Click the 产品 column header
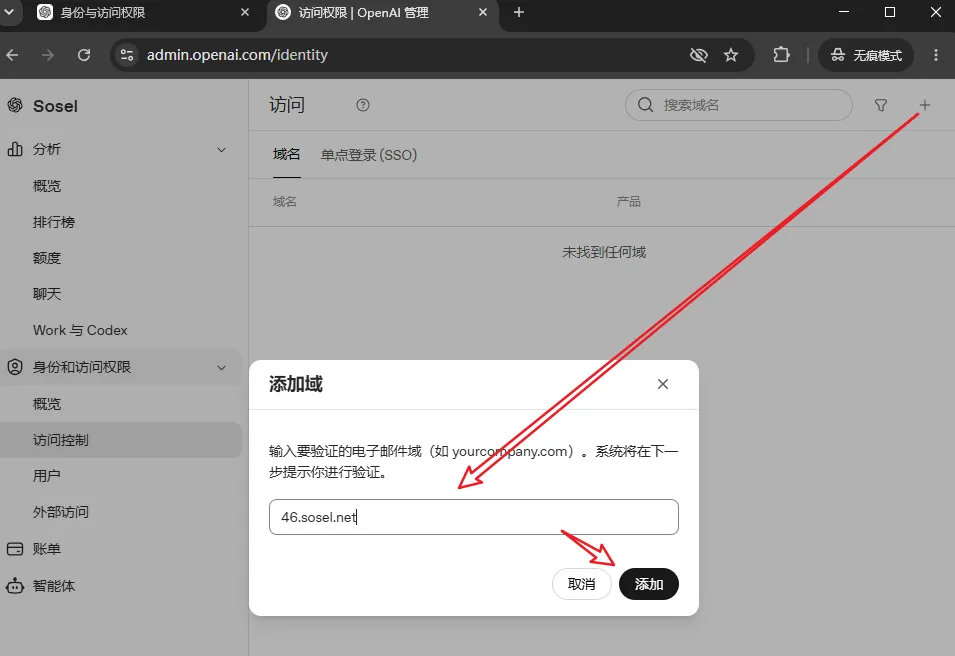The width and height of the screenshot is (955, 656). click(629, 202)
